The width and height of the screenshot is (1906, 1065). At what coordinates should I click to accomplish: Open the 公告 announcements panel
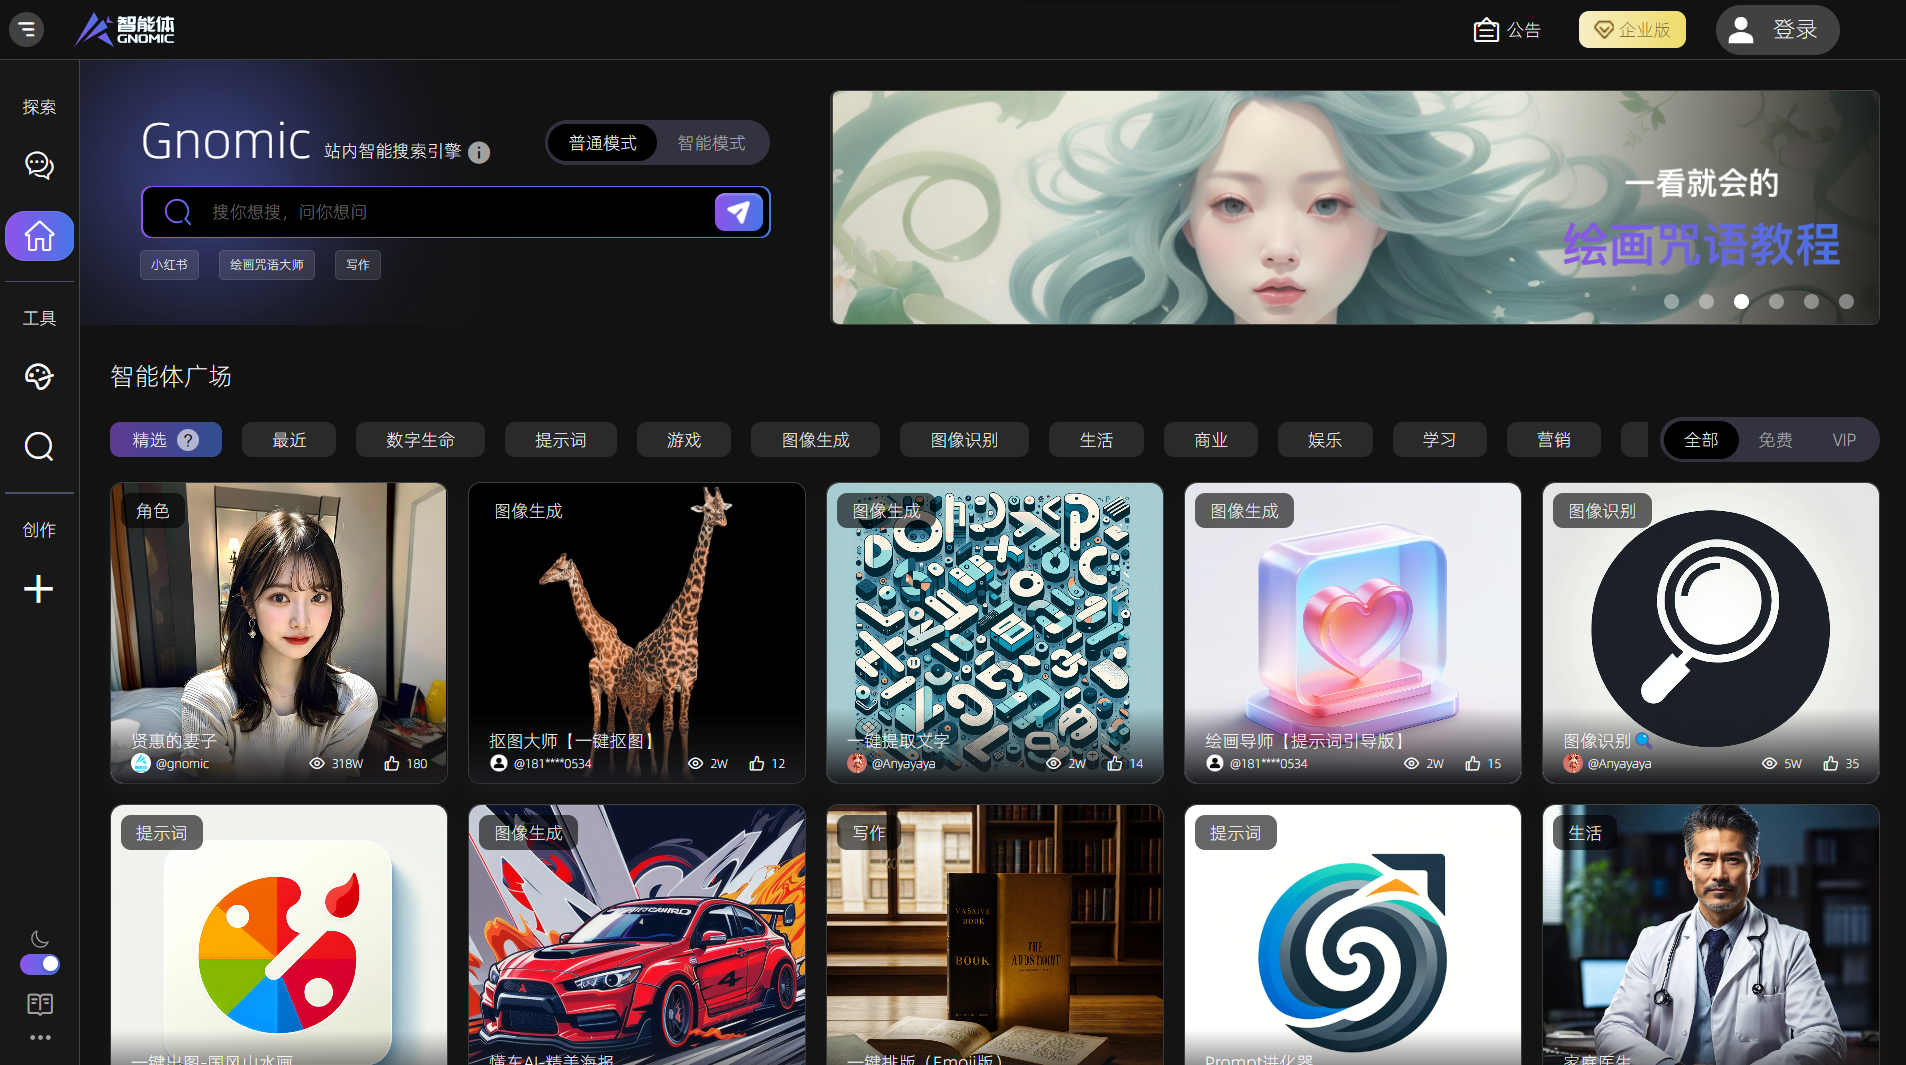[x=1507, y=30]
